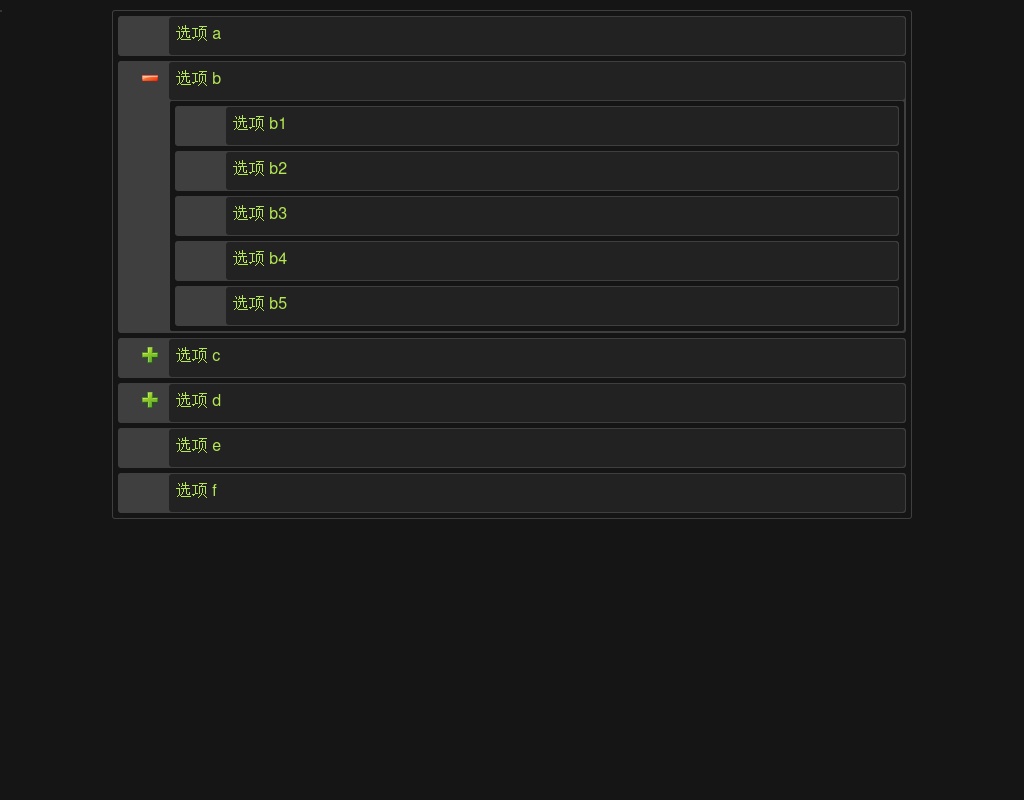1024x800 pixels.
Task: Collapse 选项 b with the red minus icon
Action: point(150,78)
